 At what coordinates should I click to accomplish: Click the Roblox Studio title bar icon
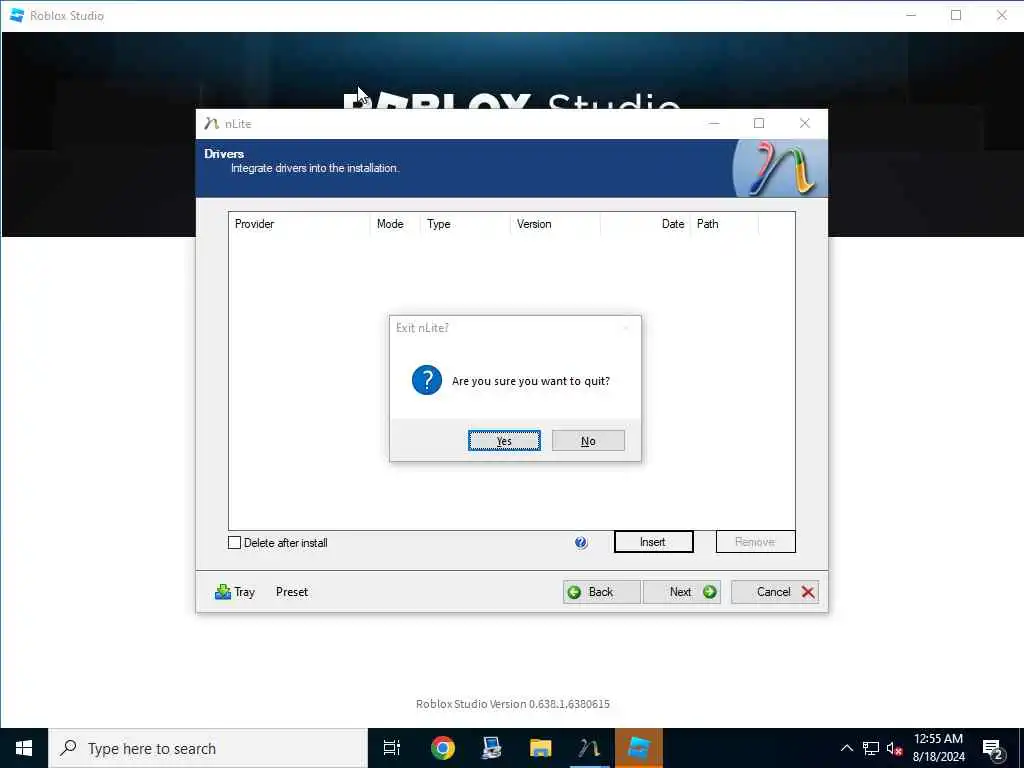pos(17,15)
